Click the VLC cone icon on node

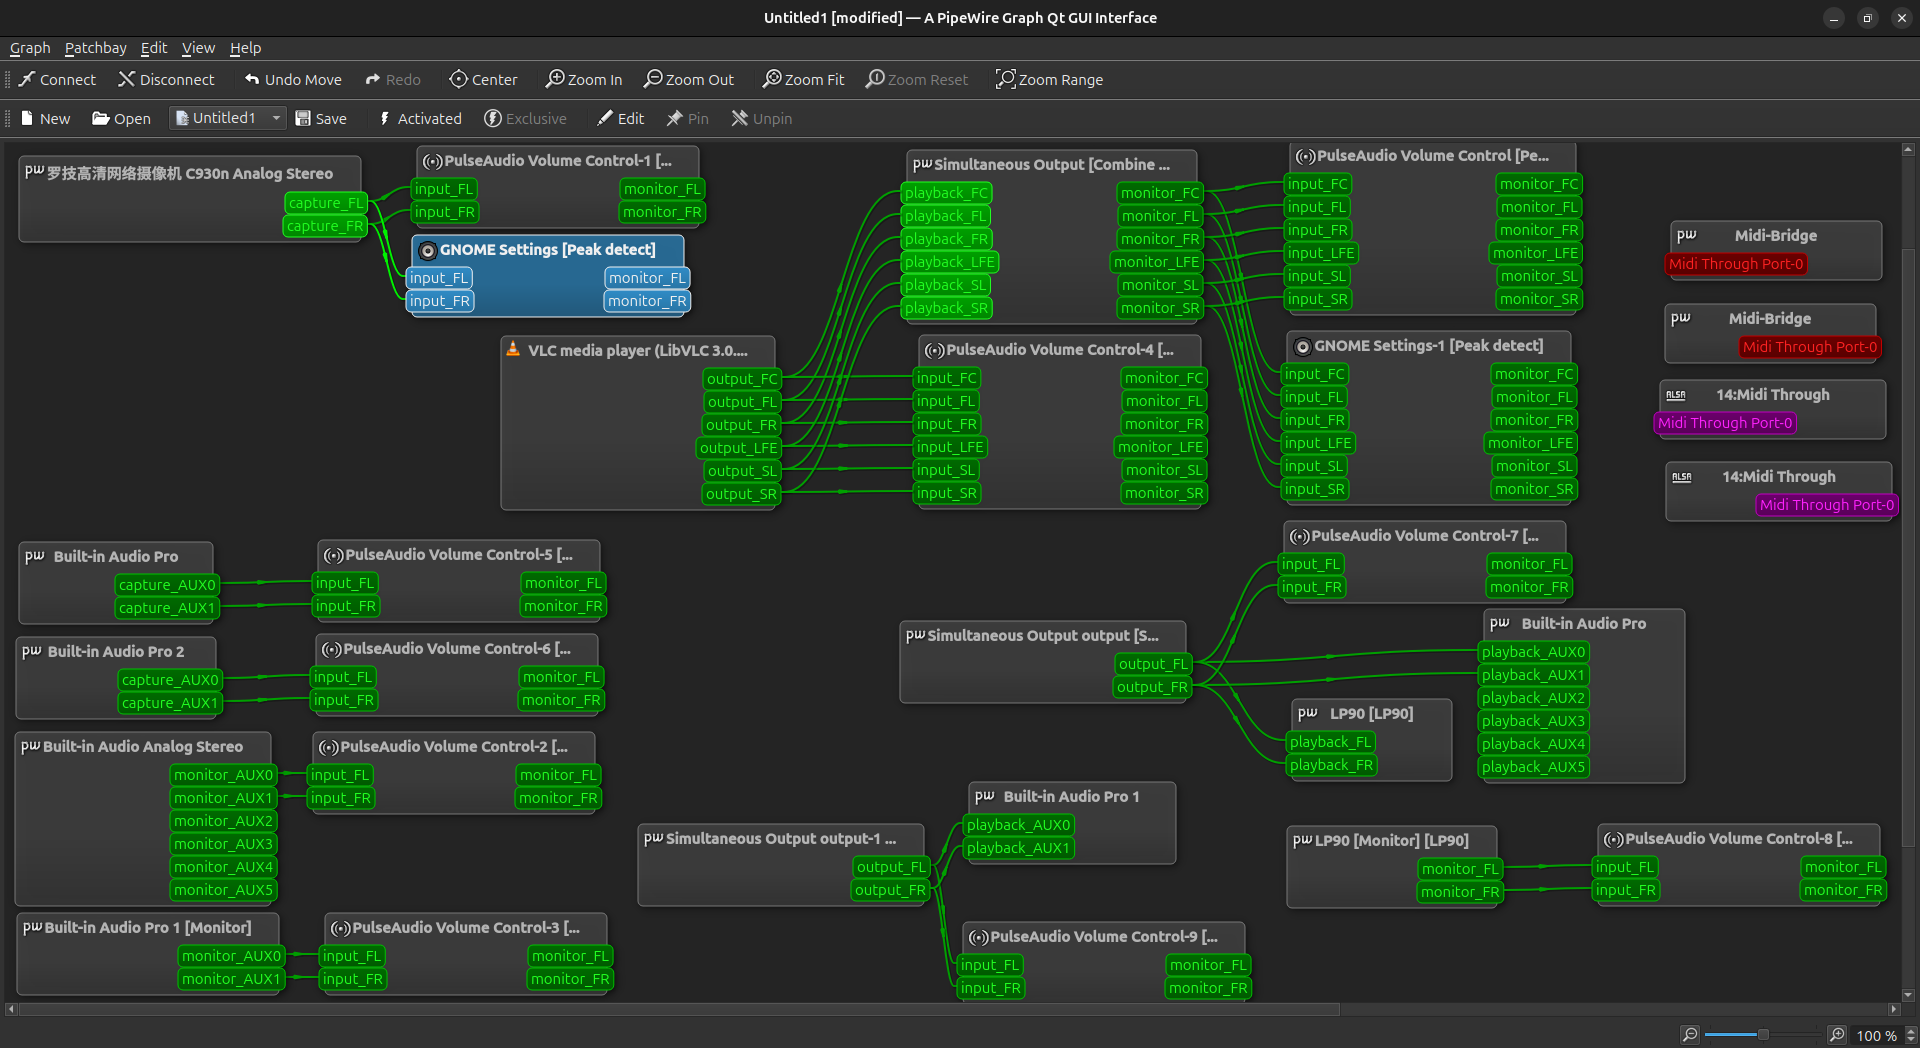click(513, 349)
